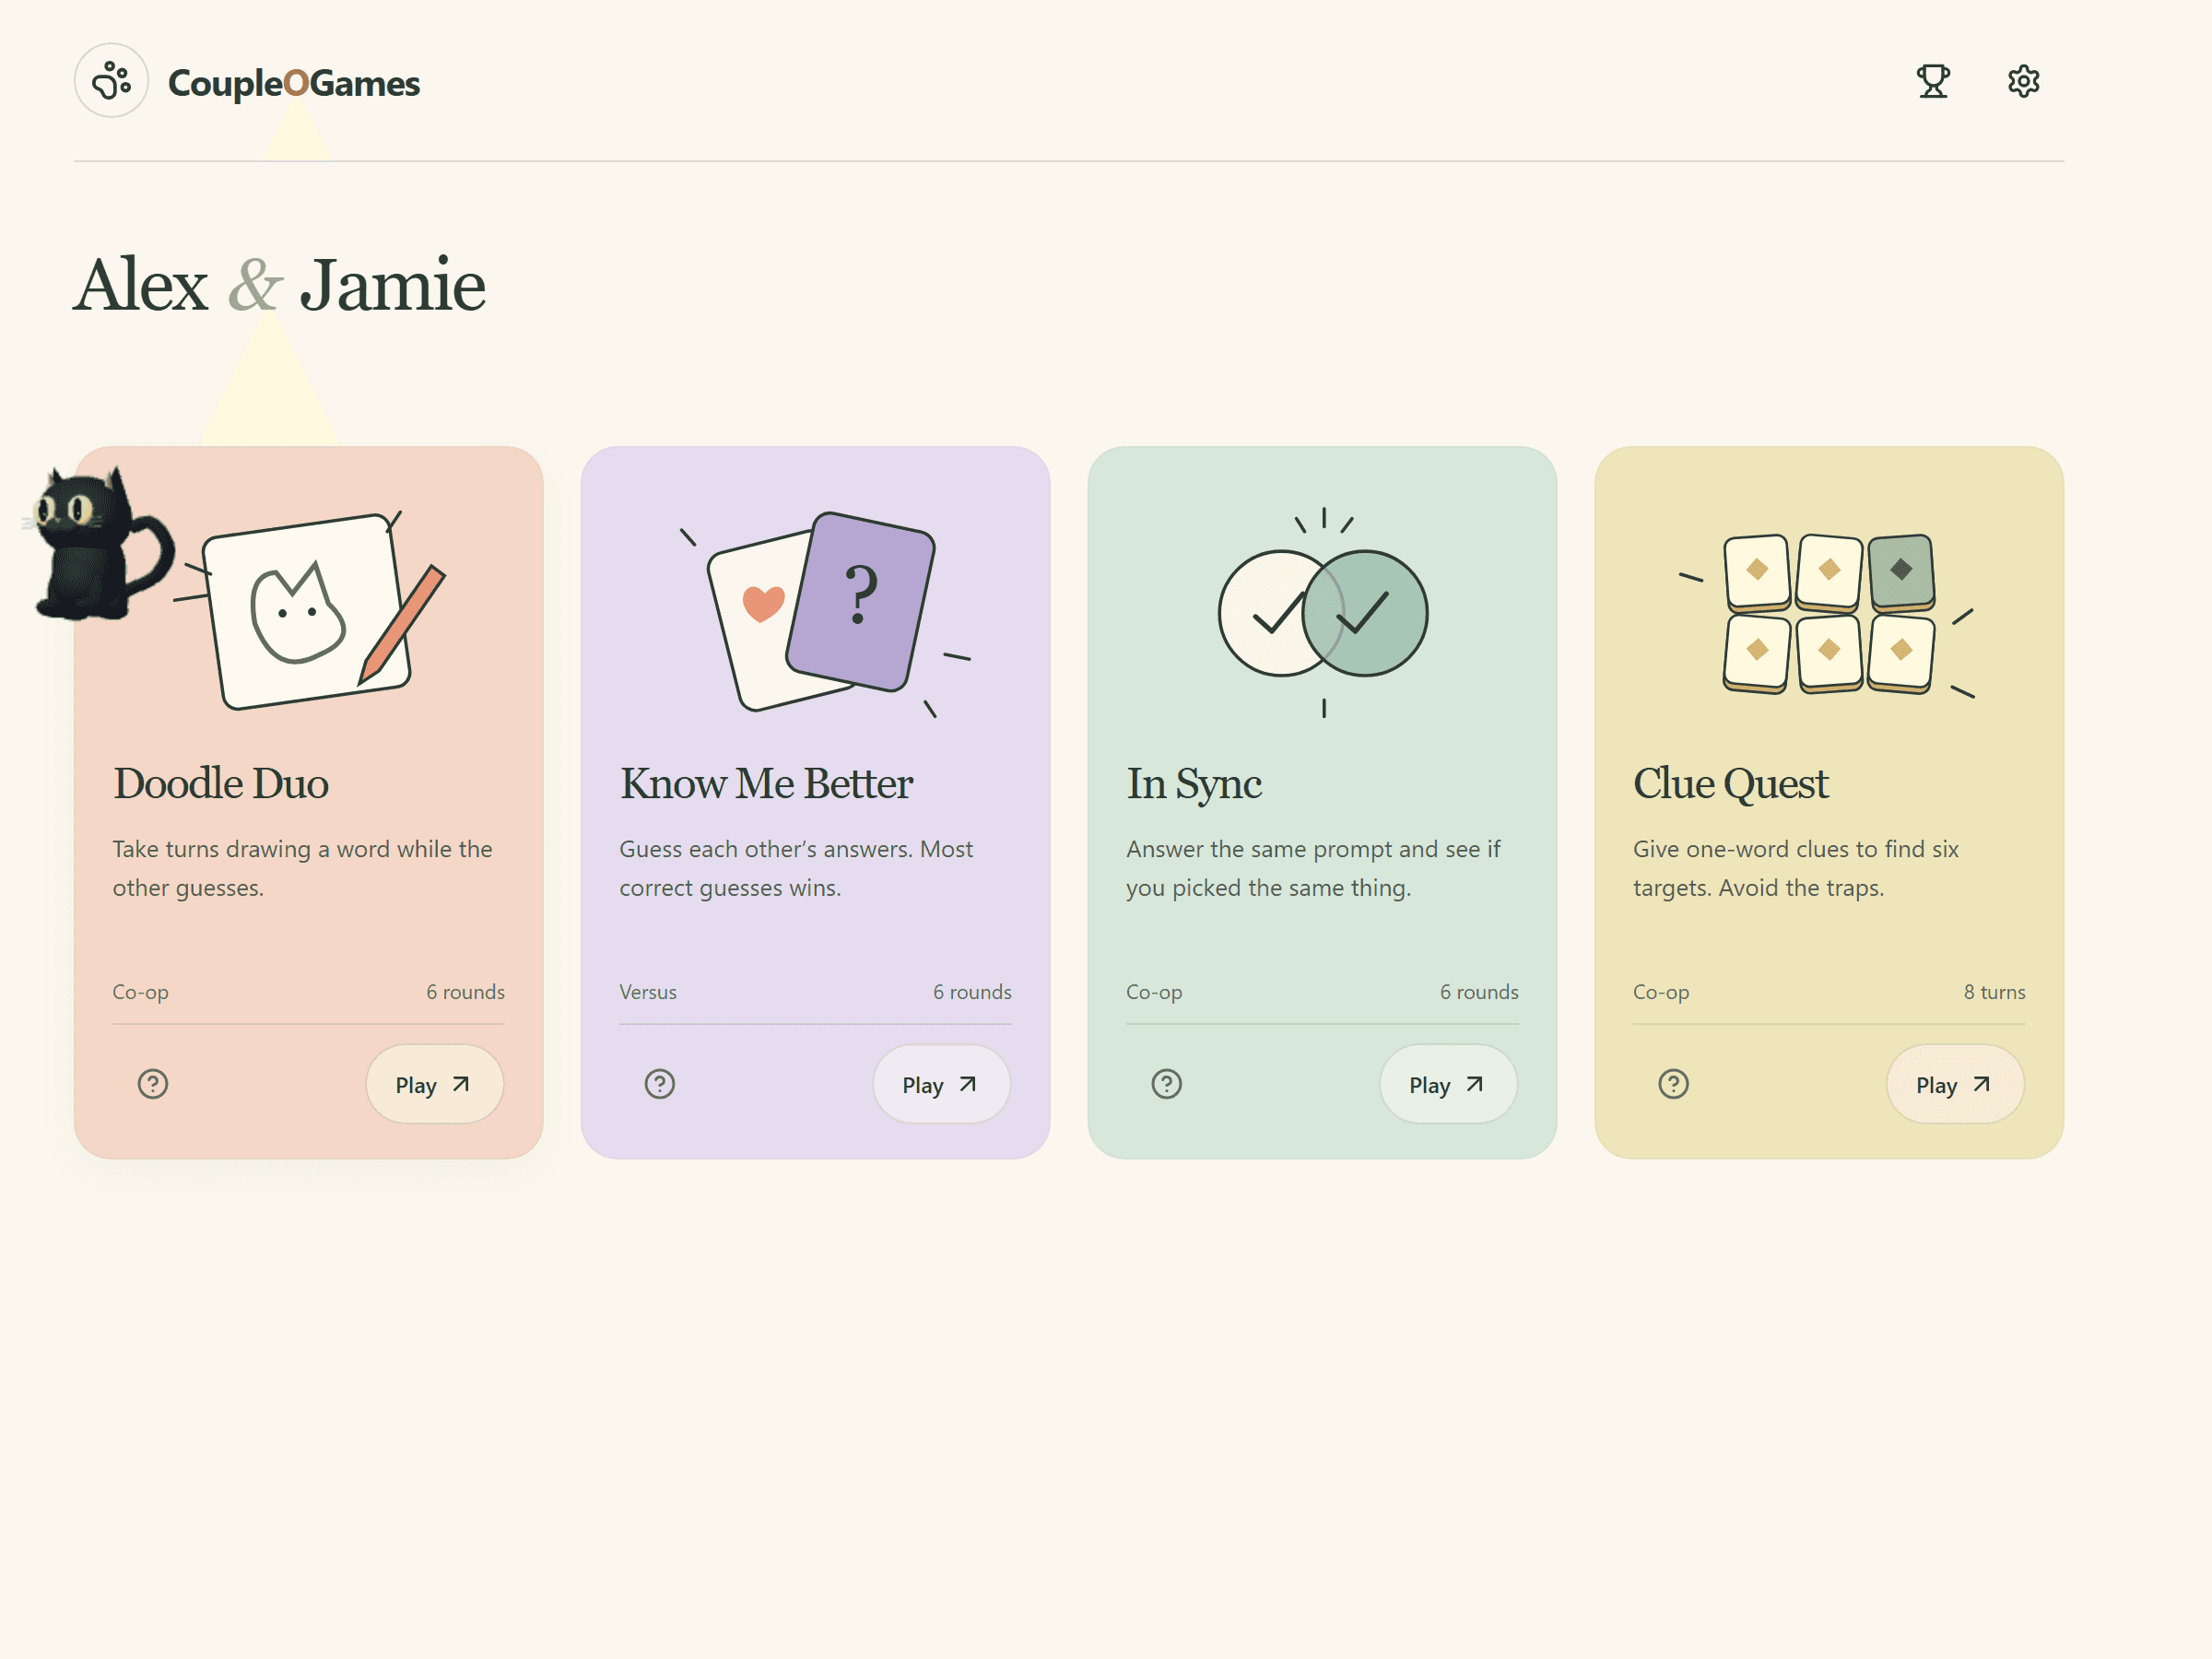
Task: Show help for Know Me Better
Action: click(660, 1084)
